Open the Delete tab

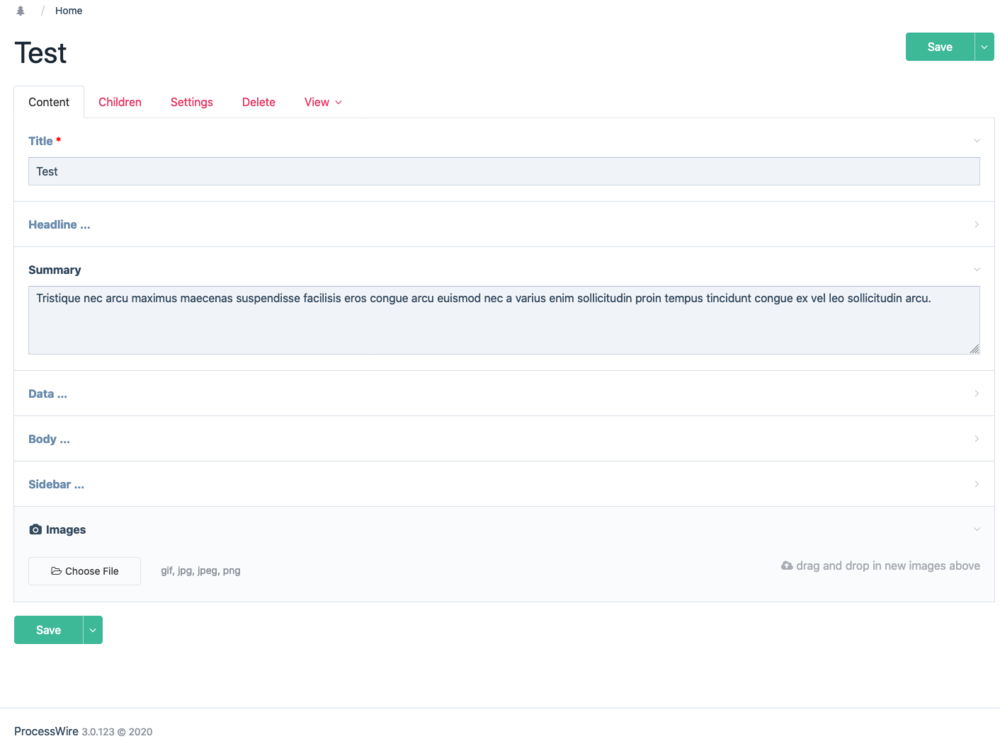click(x=258, y=102)
